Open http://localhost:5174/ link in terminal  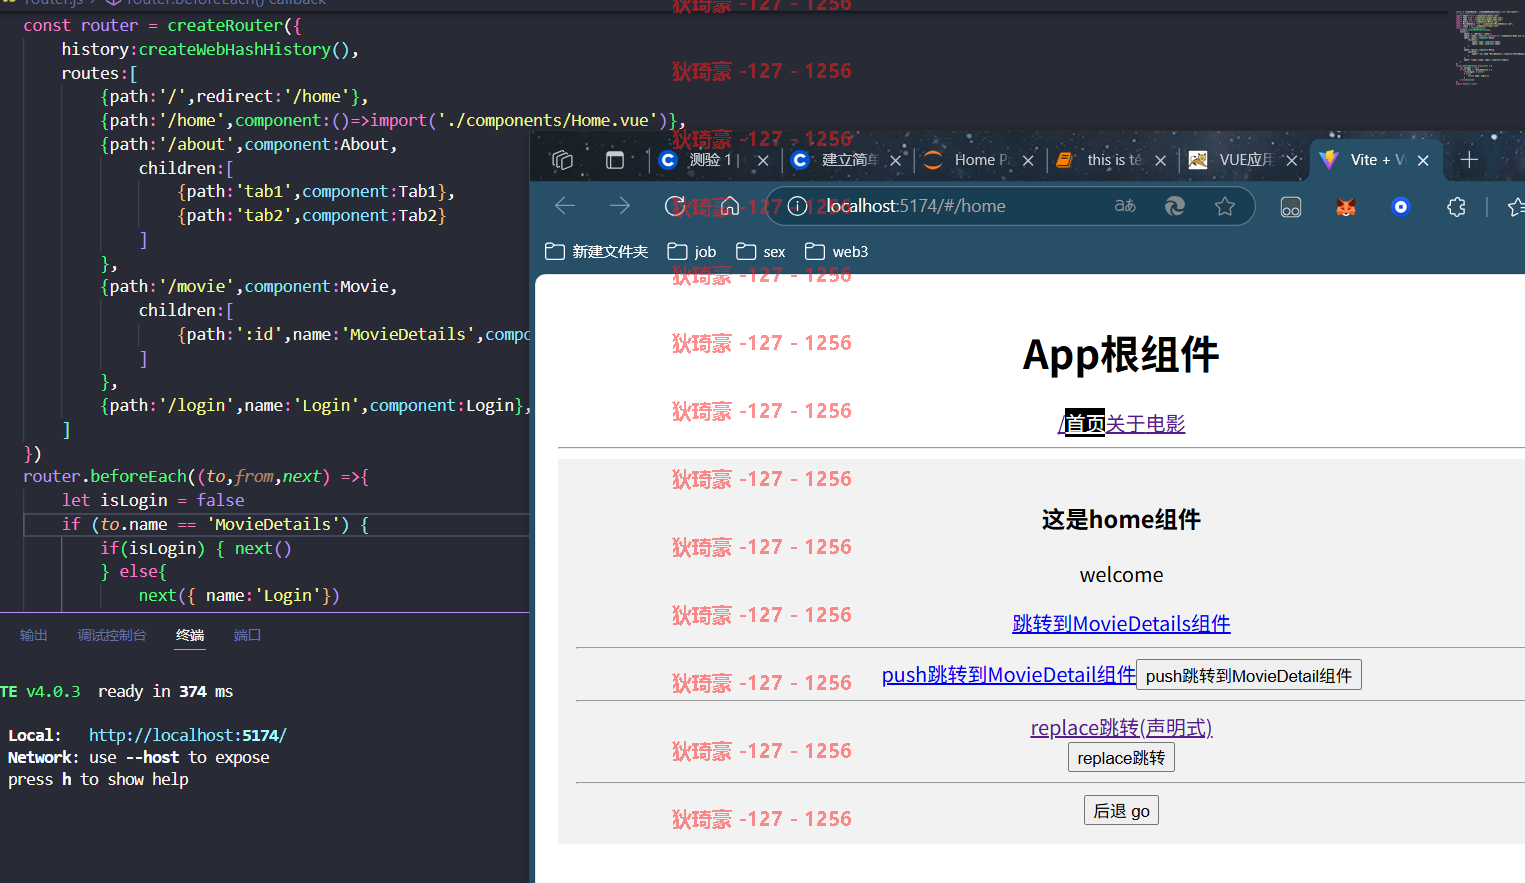188,735
